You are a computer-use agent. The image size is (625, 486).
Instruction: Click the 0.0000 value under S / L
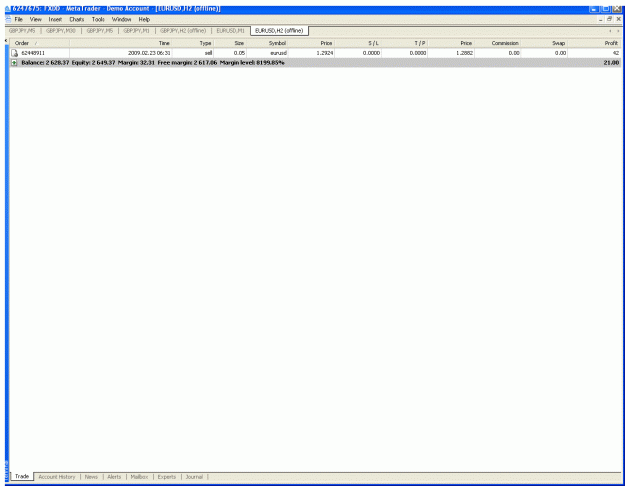tap(371, 53)
